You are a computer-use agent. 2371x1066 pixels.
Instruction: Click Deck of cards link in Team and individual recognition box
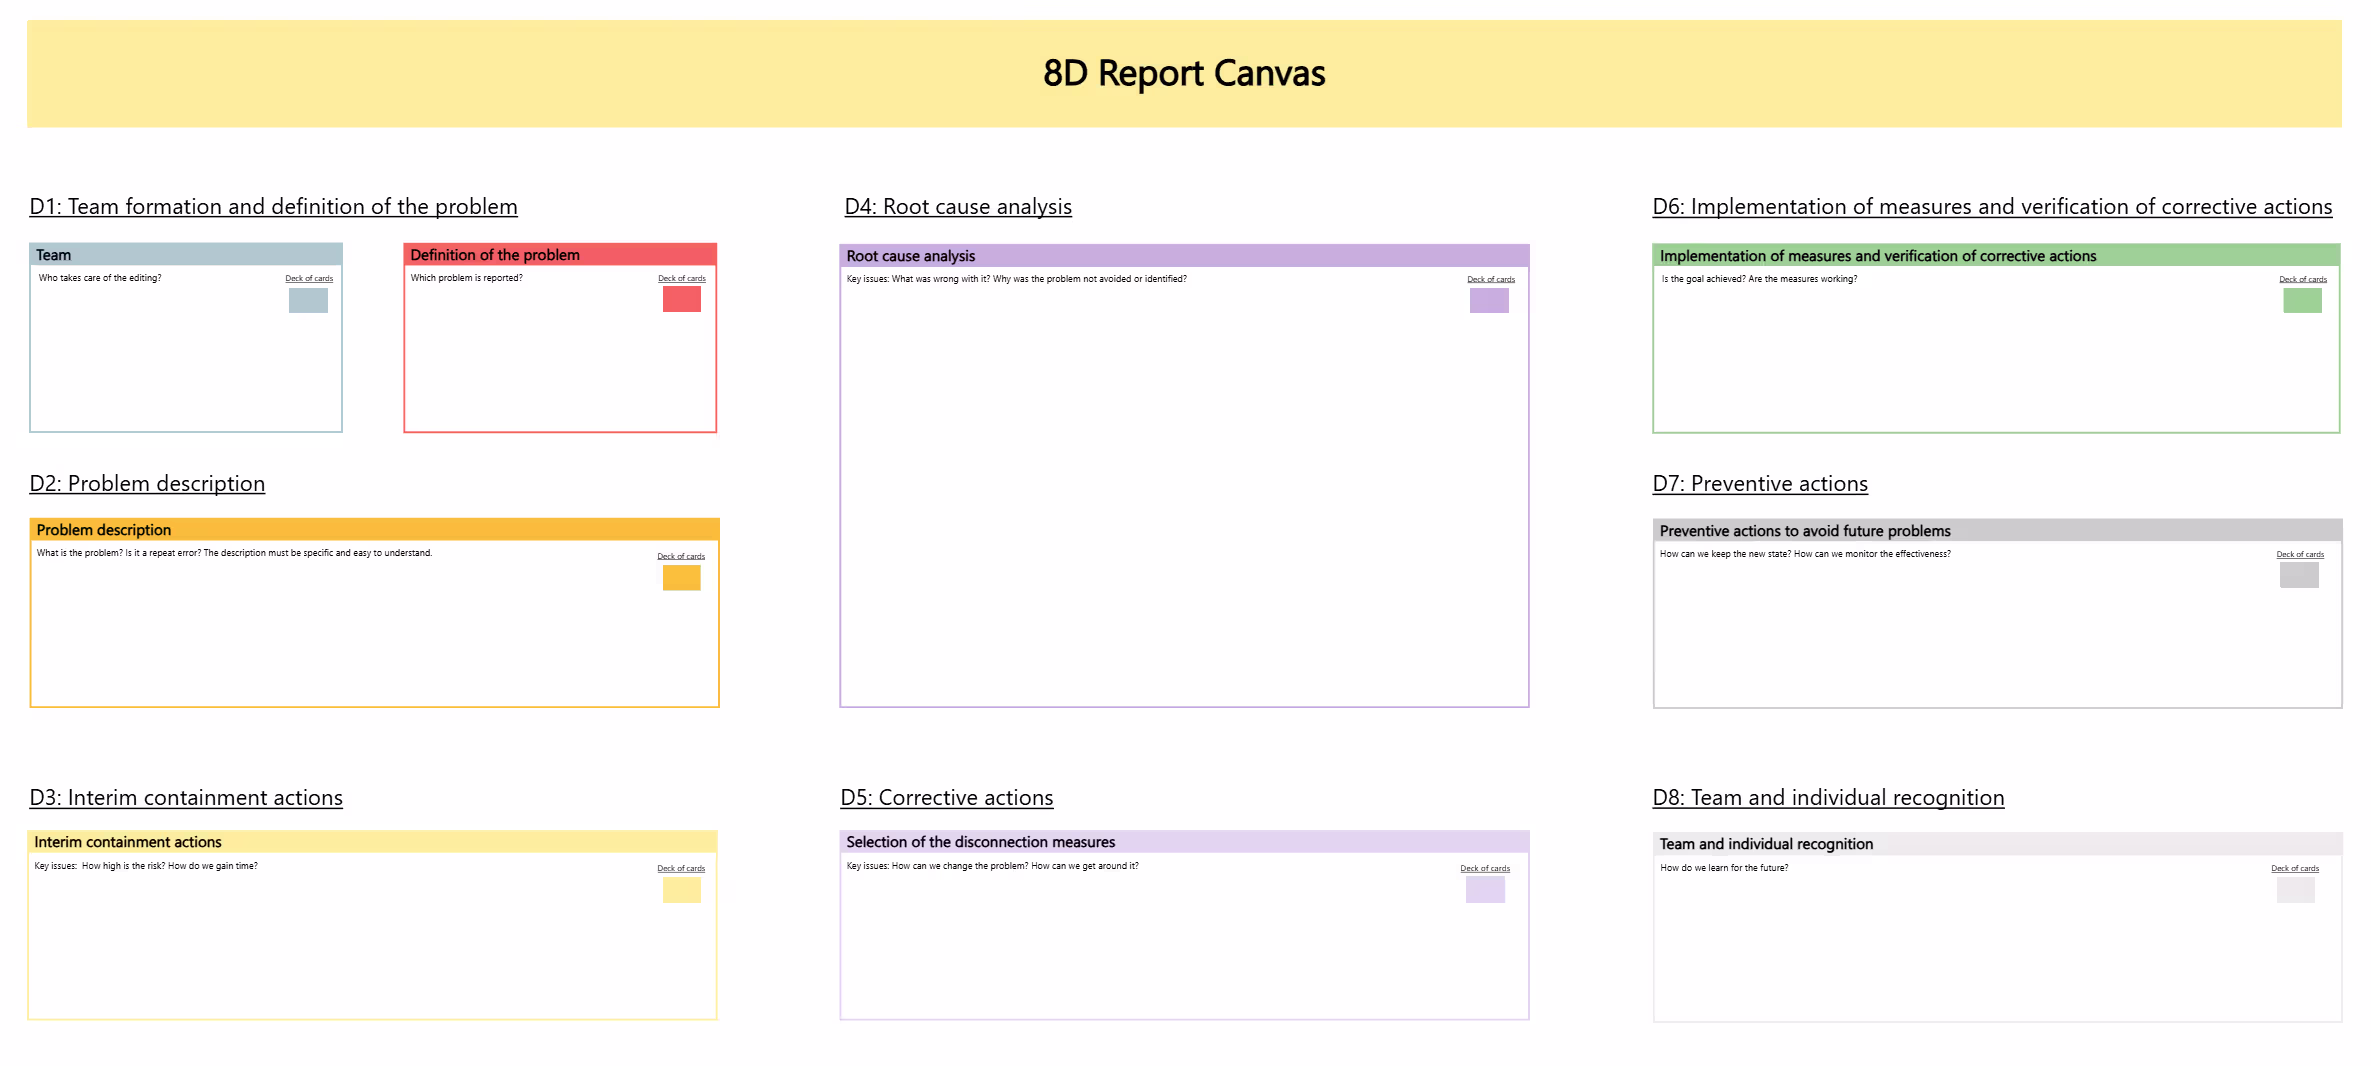[2295, 868]
